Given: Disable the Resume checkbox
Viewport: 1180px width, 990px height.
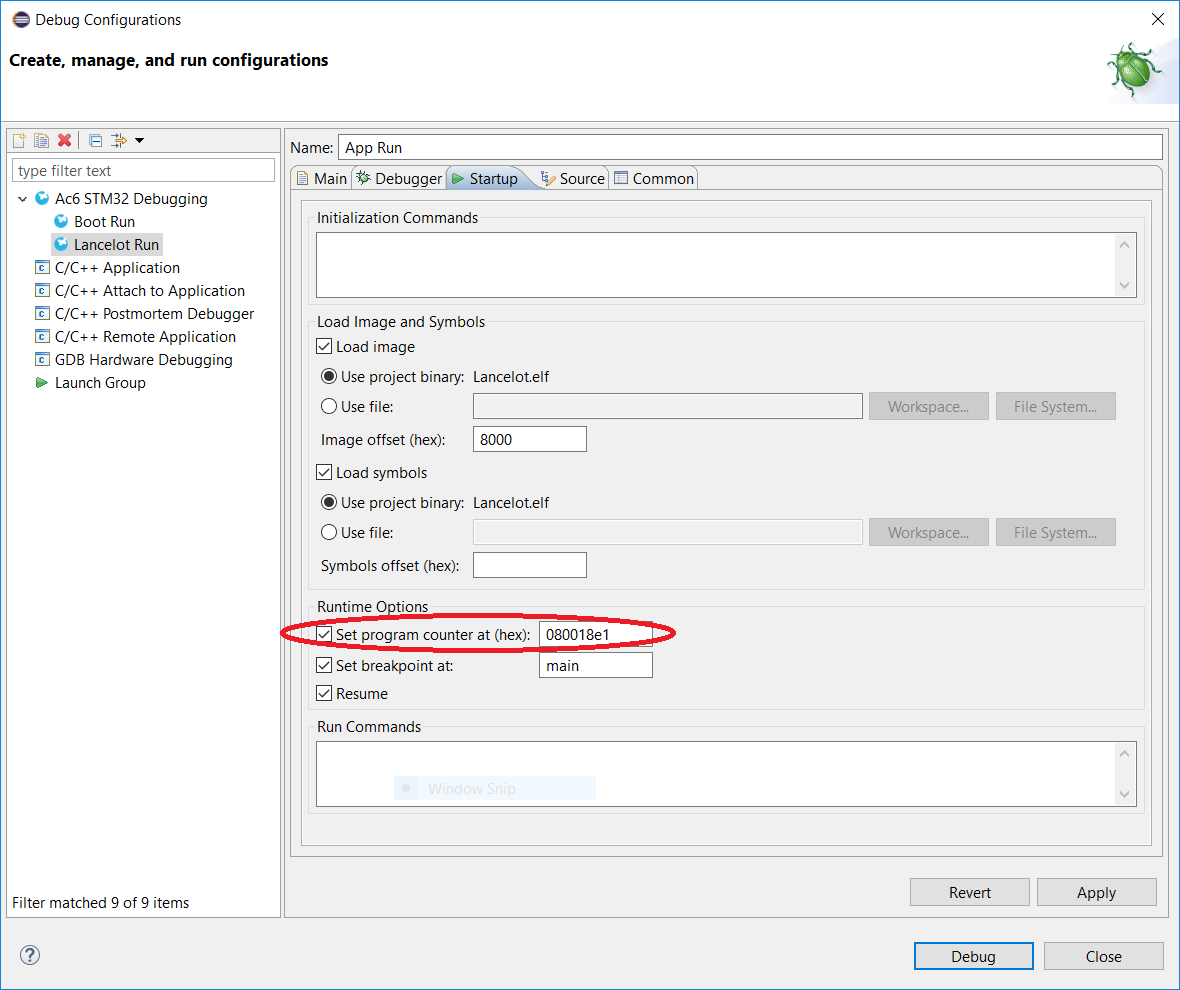Looking at the screenshot, I should 324,693.
